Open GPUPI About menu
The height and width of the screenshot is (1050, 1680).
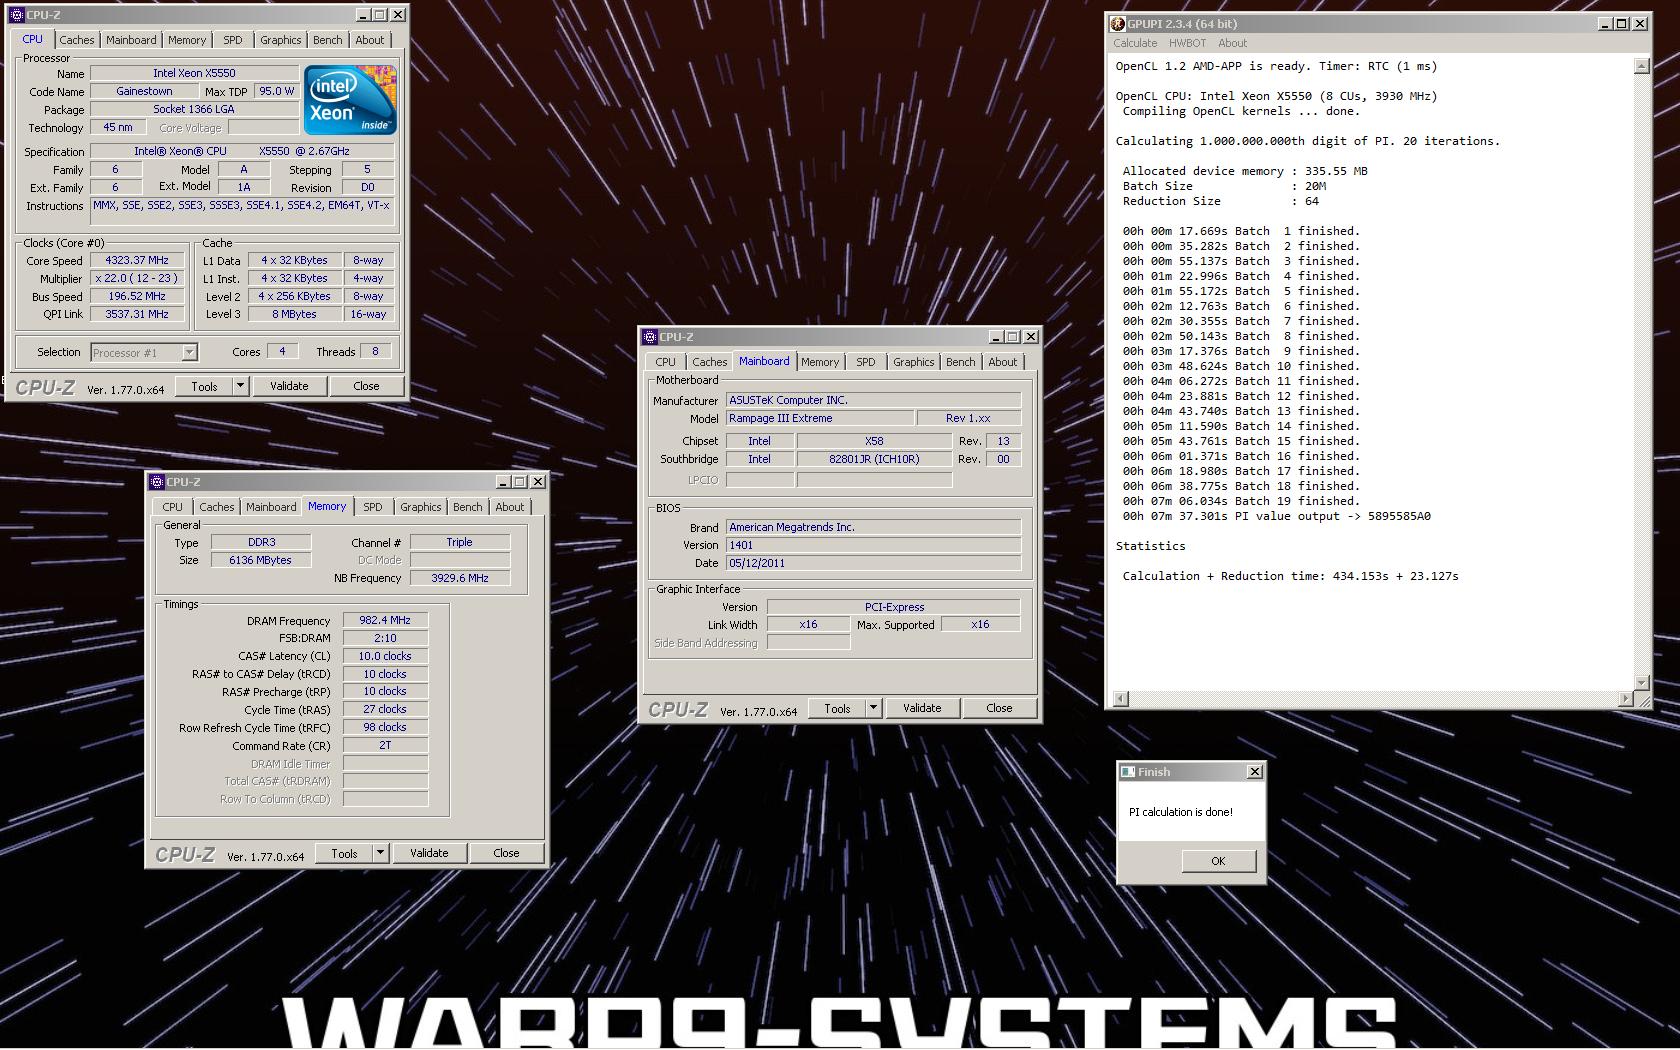(x=1232, y=43)
